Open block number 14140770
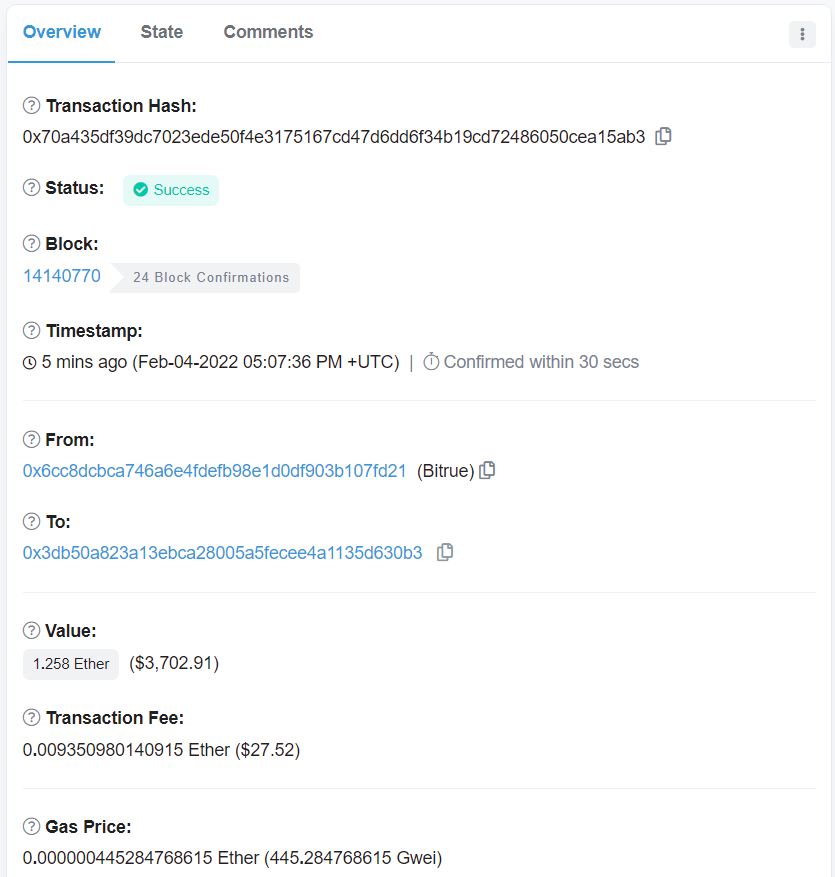The width and height of the screenshot is (835, 877). (x=62, y=276)
